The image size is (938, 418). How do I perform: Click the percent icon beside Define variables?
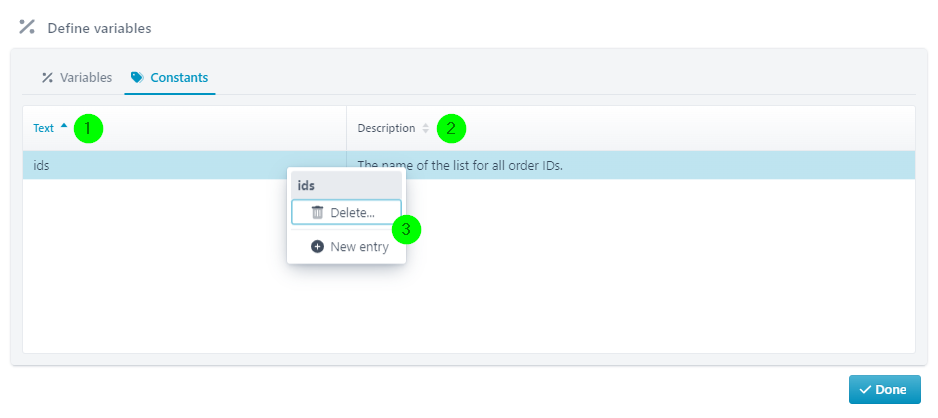tap(27, 27)
